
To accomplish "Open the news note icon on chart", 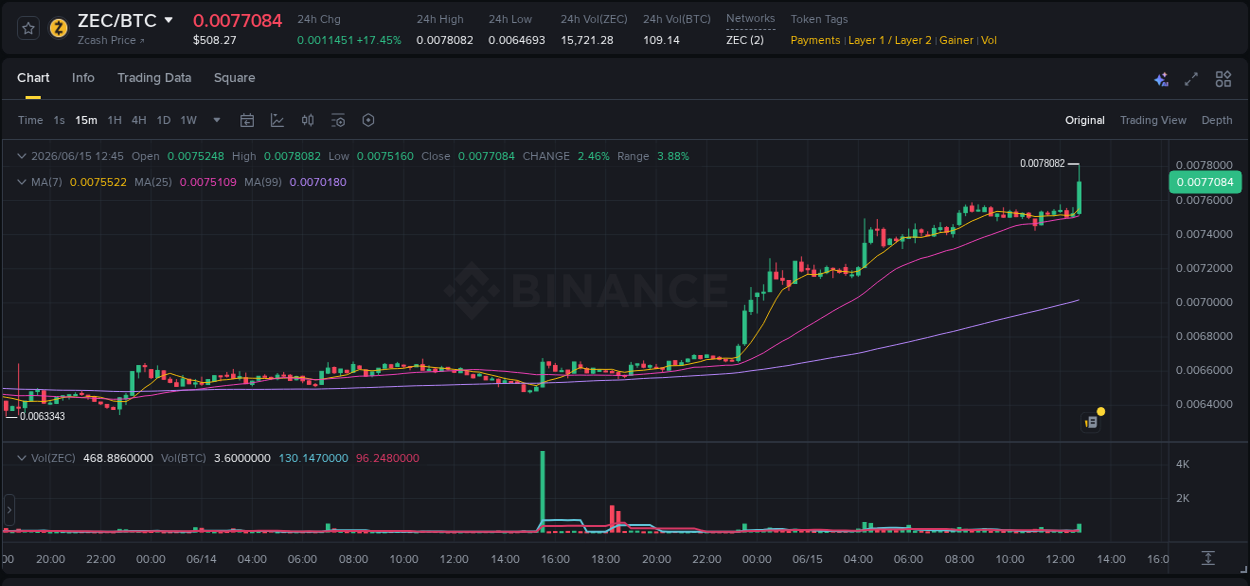I will [1092, 422].
